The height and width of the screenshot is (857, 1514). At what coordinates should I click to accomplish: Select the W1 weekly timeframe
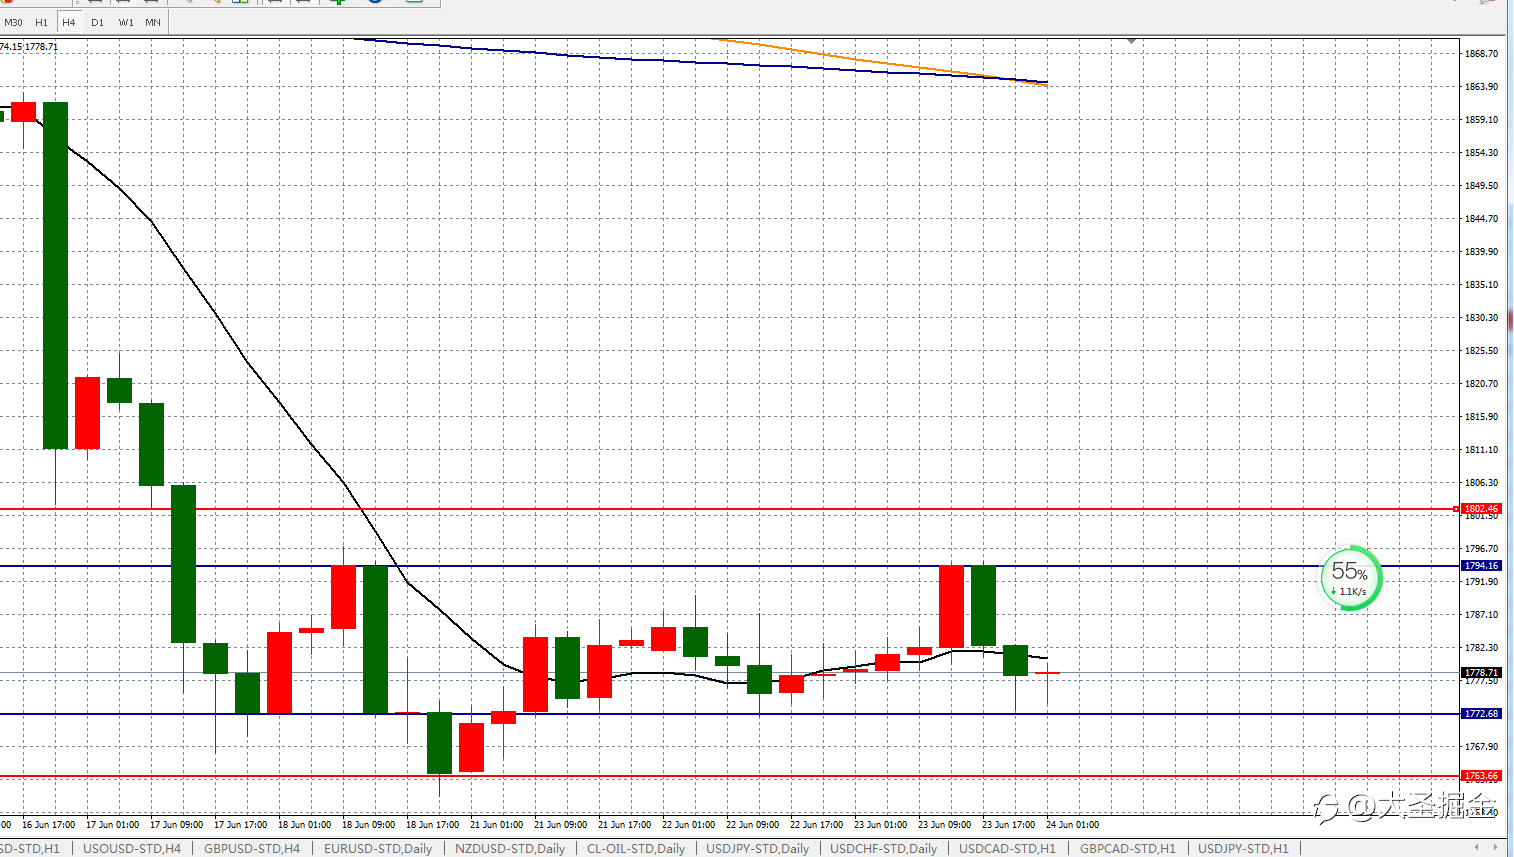126,22
